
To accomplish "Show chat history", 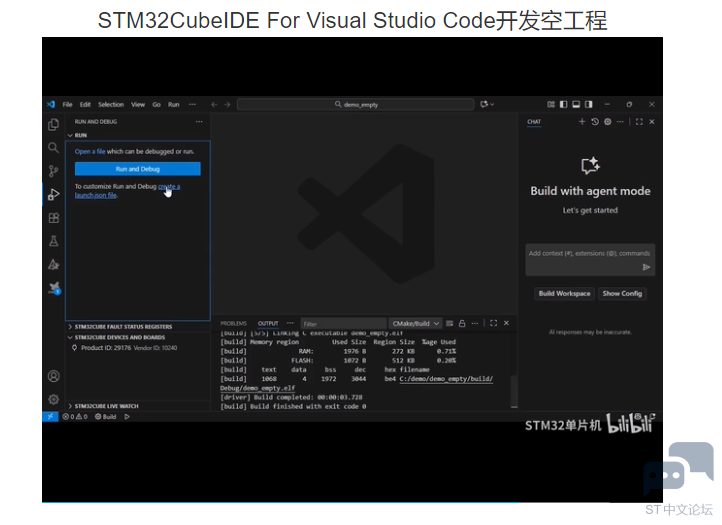I will 595,122.
